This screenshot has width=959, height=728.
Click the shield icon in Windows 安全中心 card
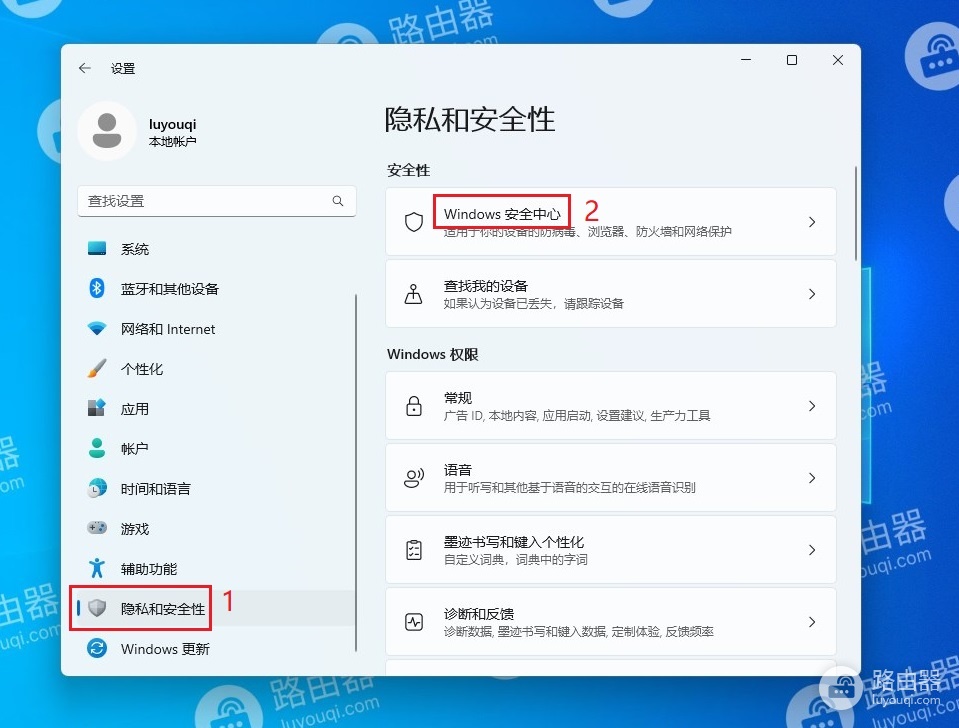click(x=414, y=221)
